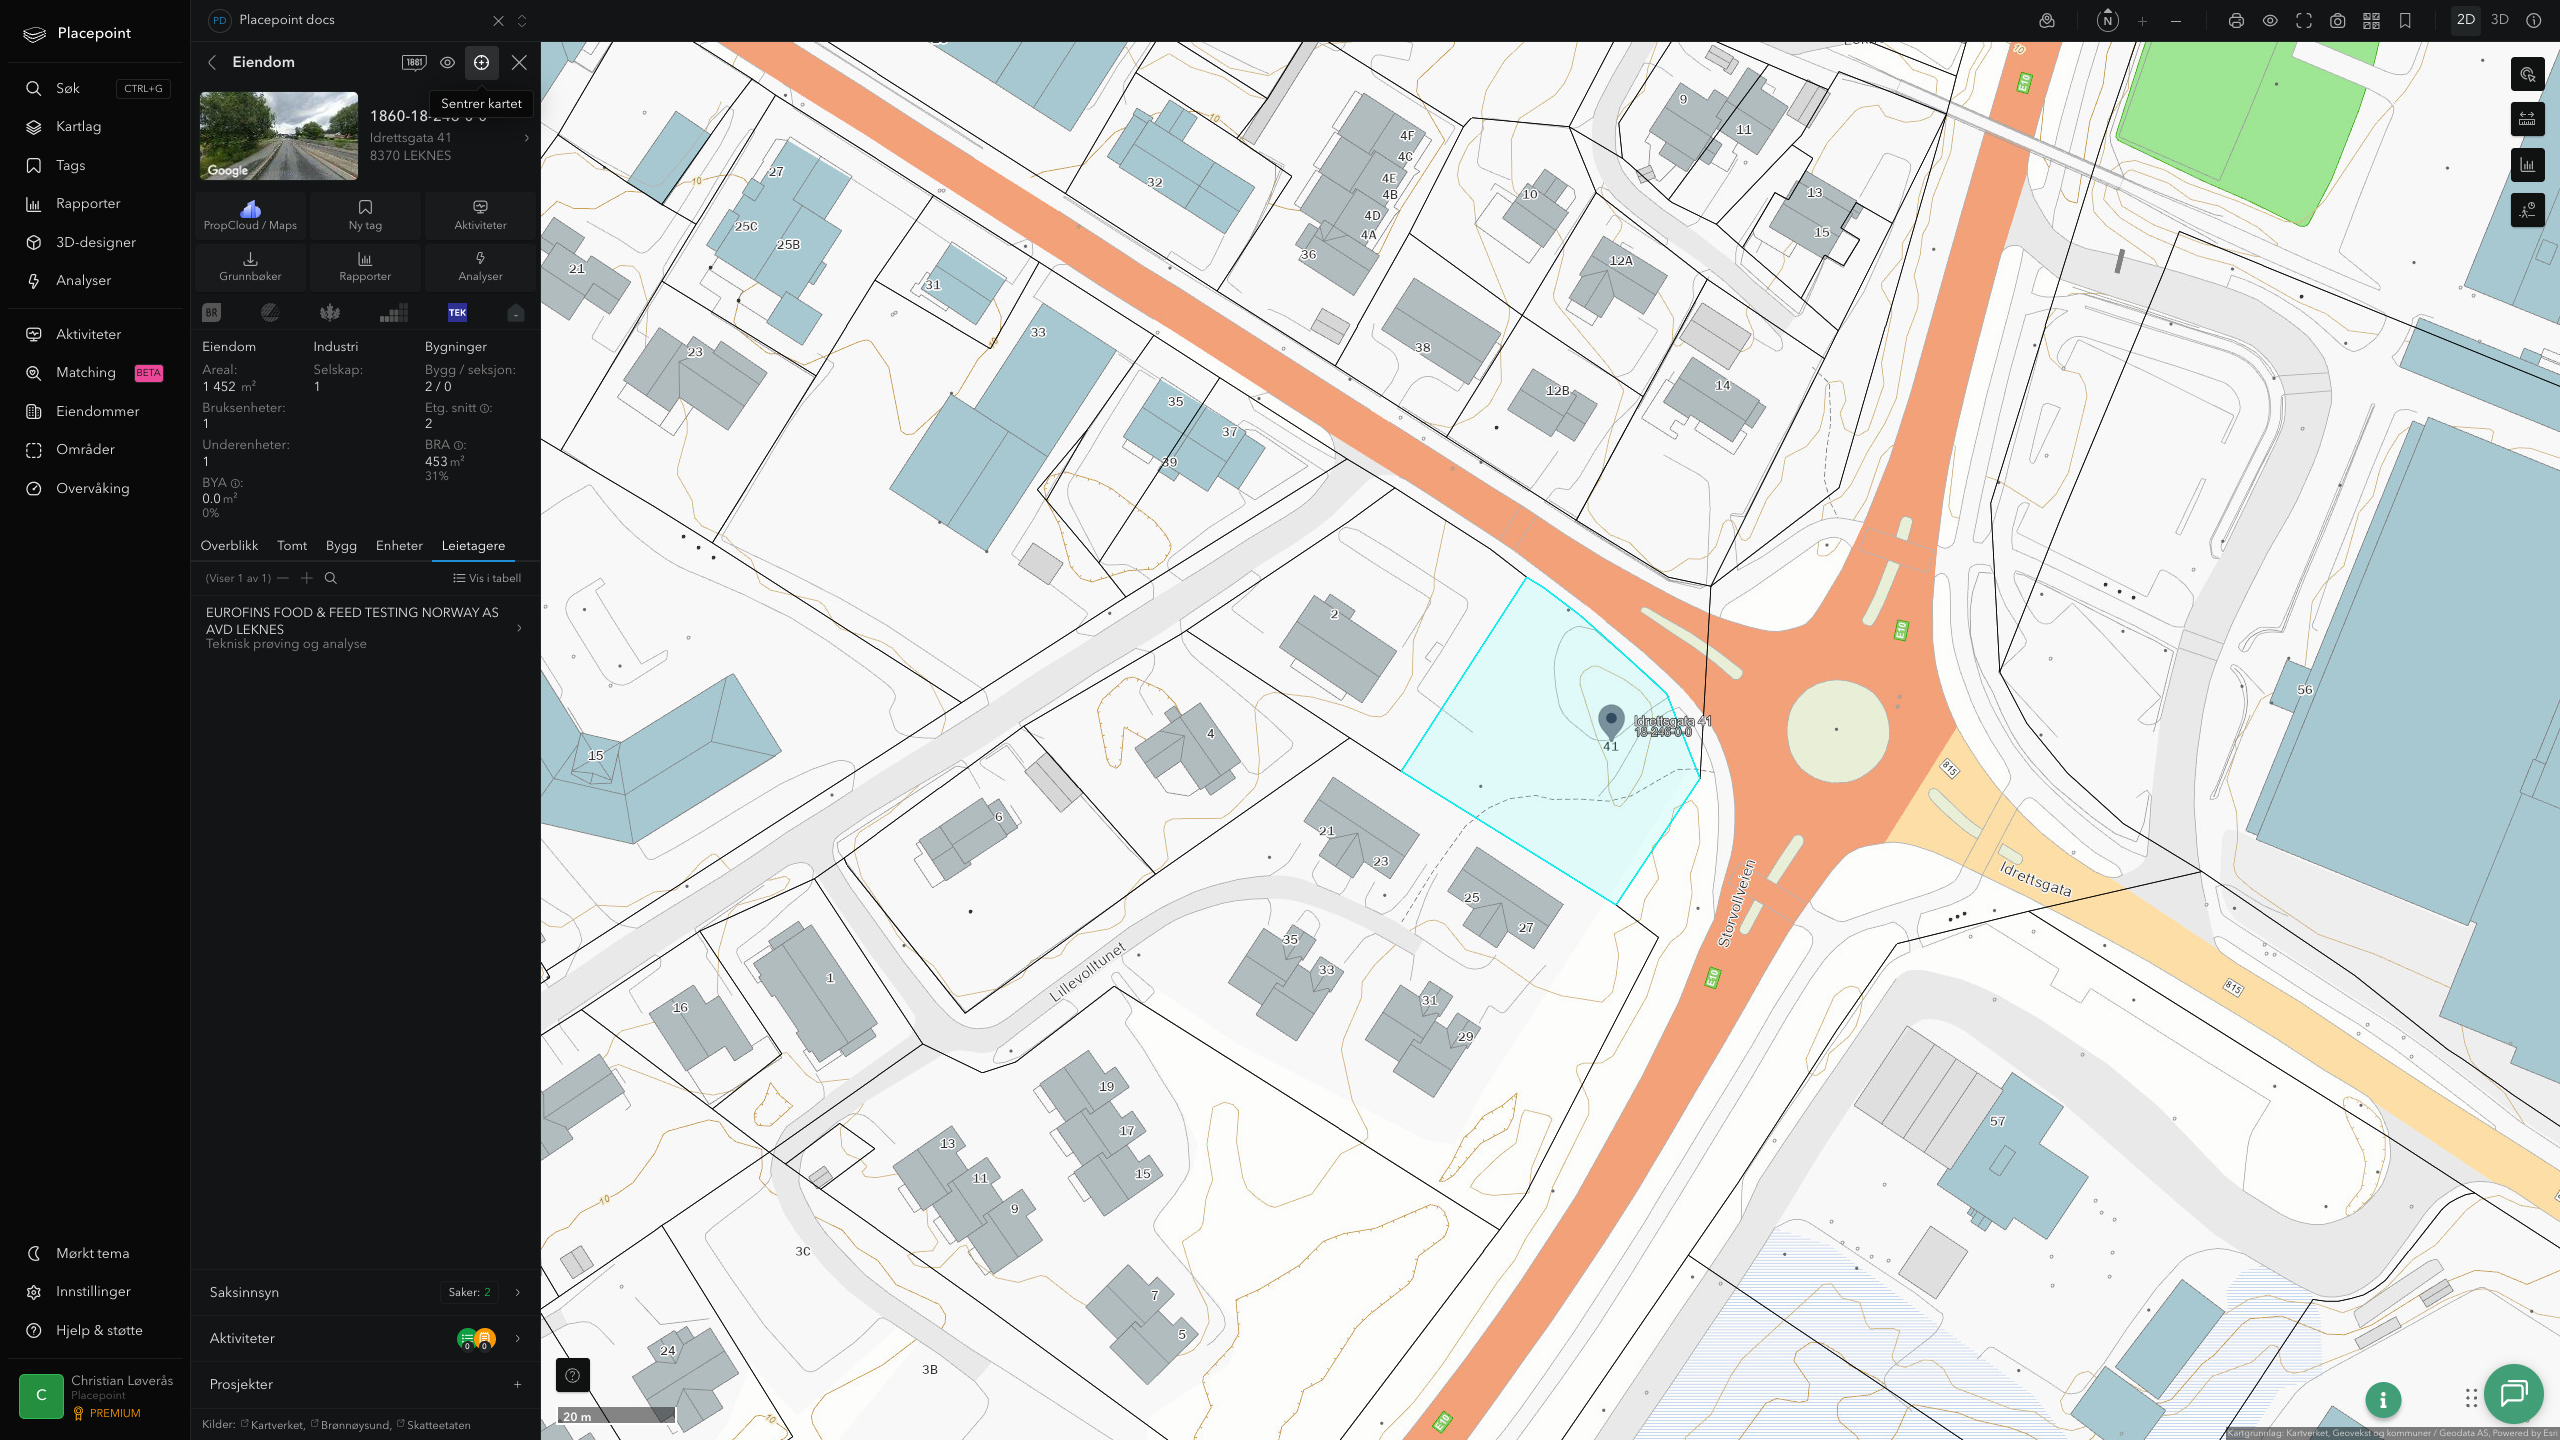Switch to the Tomt tab
Viewport: 2560px width, 1440px height.
292,545
